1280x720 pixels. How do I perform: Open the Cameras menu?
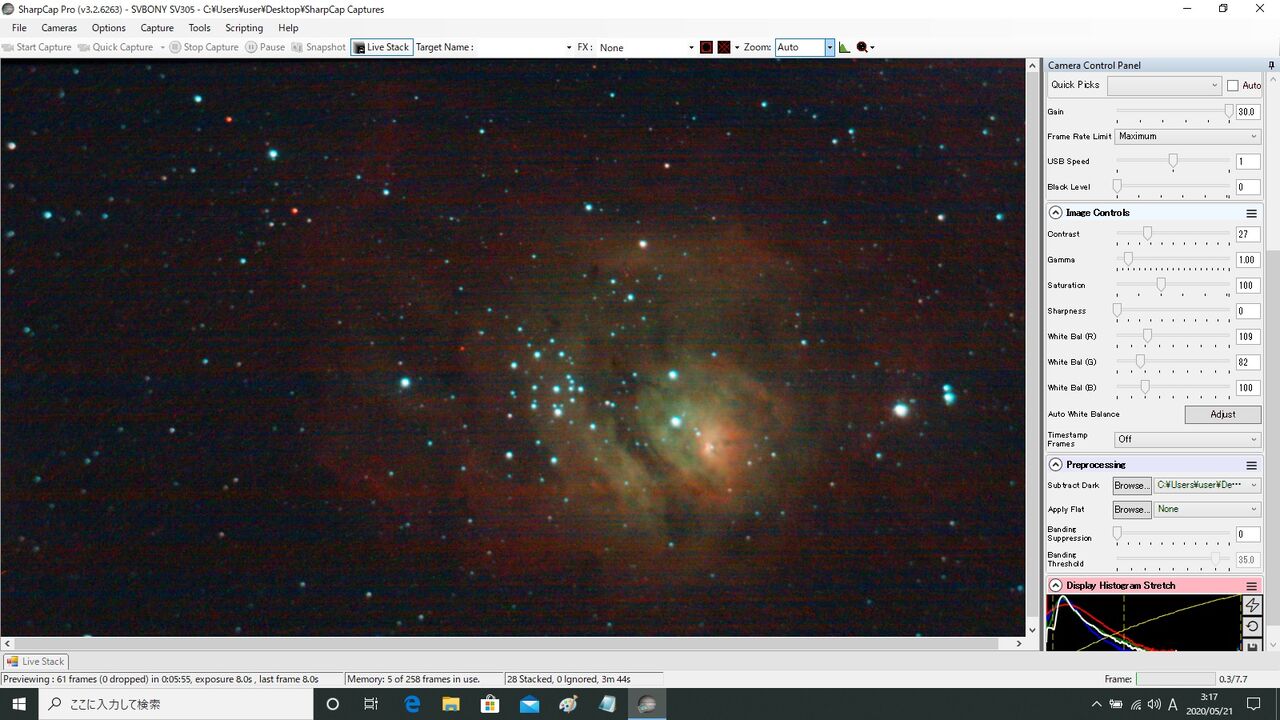(59, 28)
